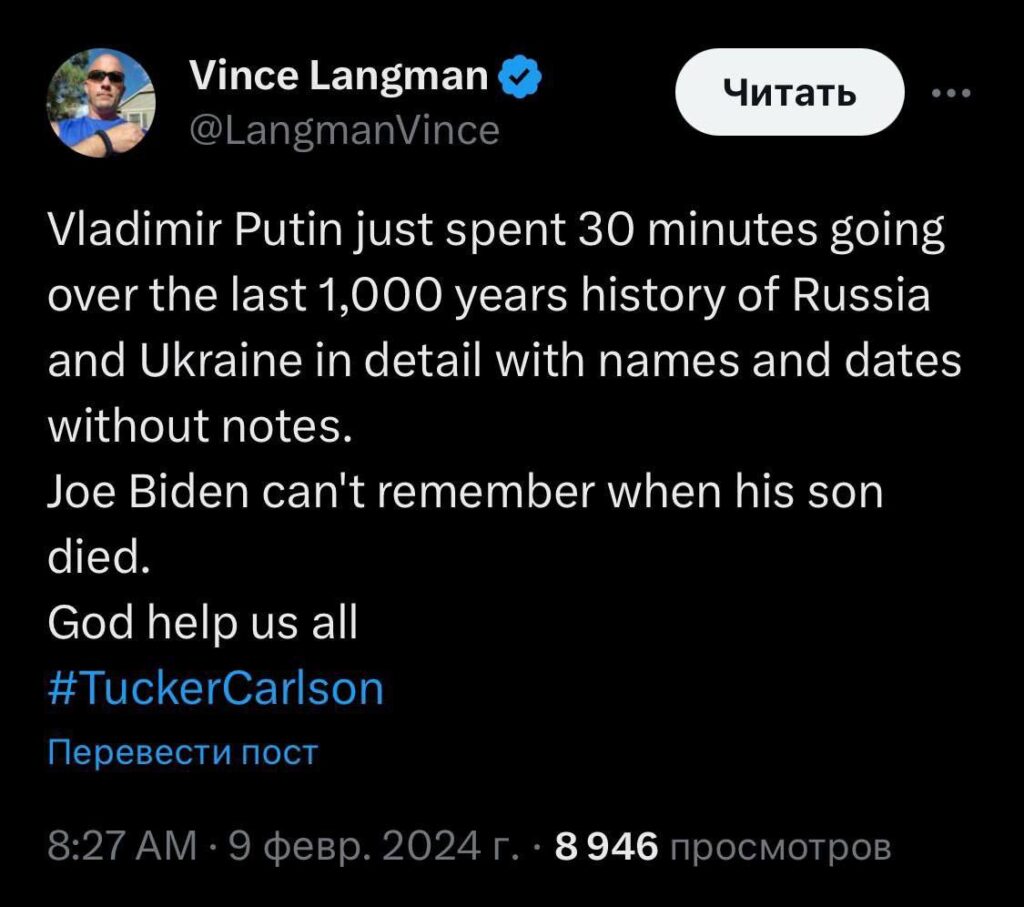Translate the post via Перевести пост
Viewport: 1024px width, 907px height.
point(182,752)
